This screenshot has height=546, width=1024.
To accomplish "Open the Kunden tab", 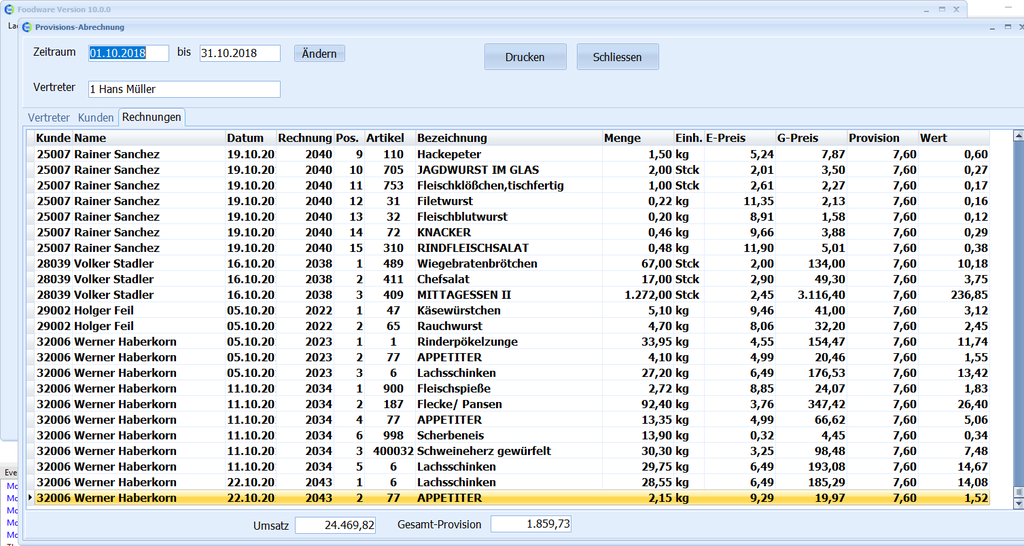I will click(x=96, y=118).
